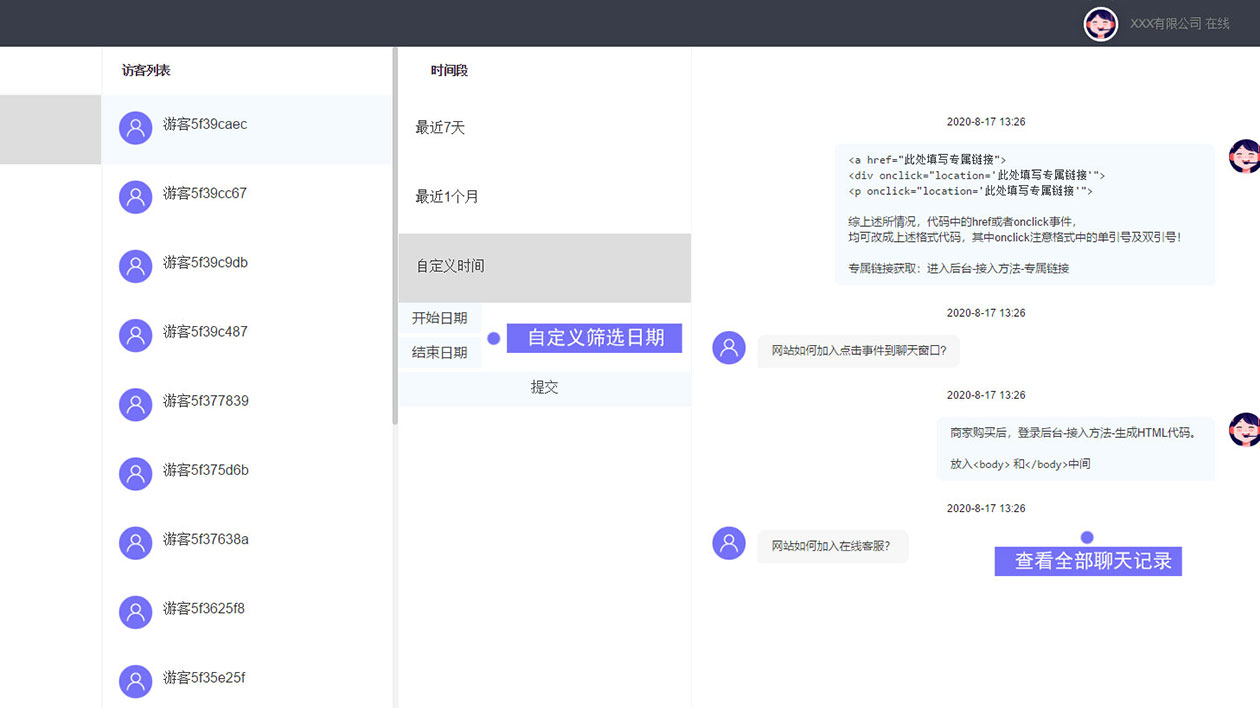Click the selected gray sidebar item

coord(50,129)
